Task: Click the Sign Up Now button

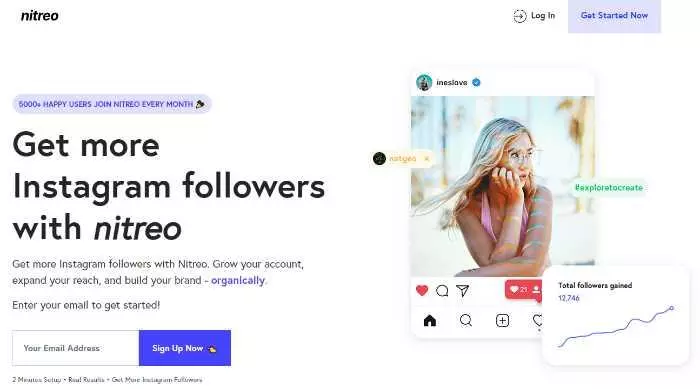Action: (x=185, y=348)
